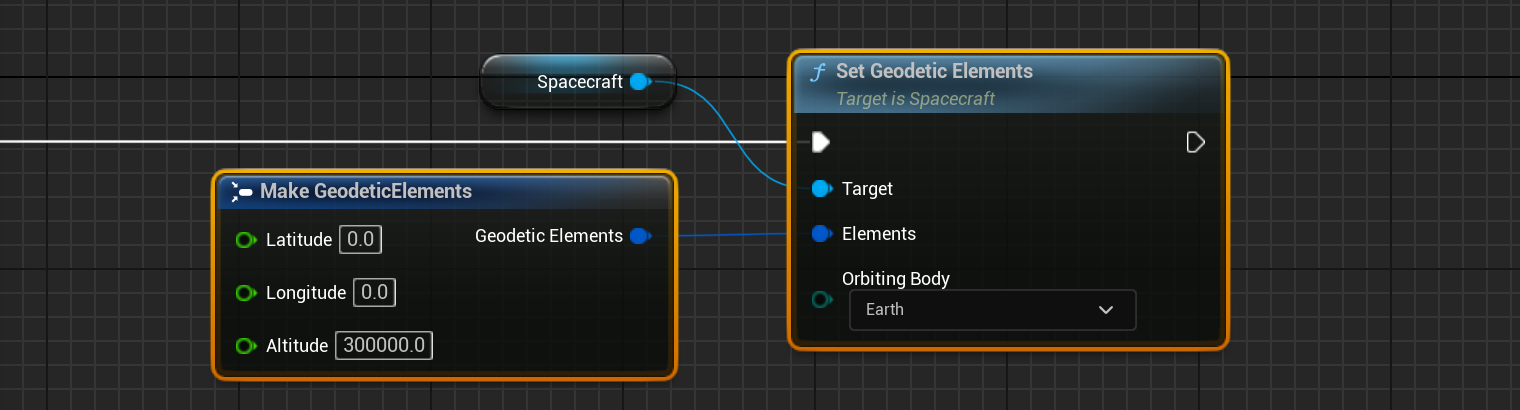Click the white execution input pin
This screenshot has height=410, width=1520.
(x=820, y=142)
